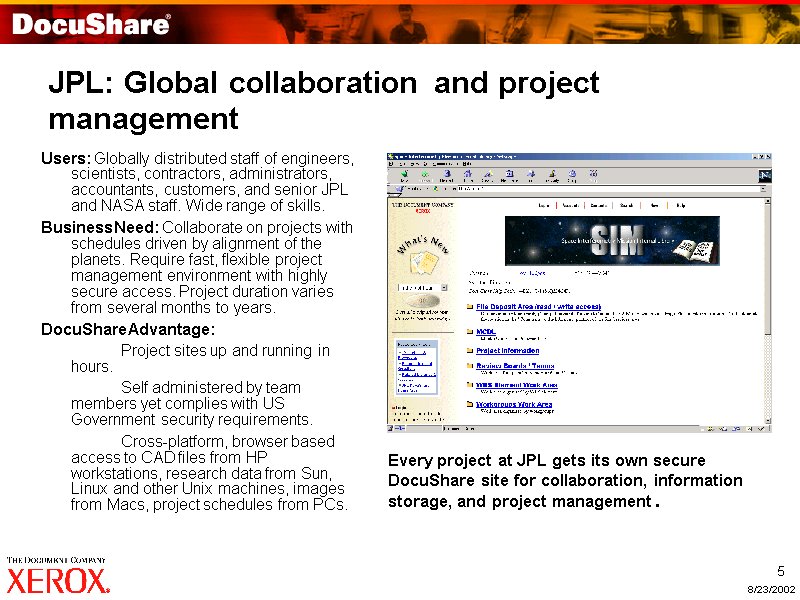Click the Back arrow in Netscape toolbar
The image size is (800, 600).
404,174
